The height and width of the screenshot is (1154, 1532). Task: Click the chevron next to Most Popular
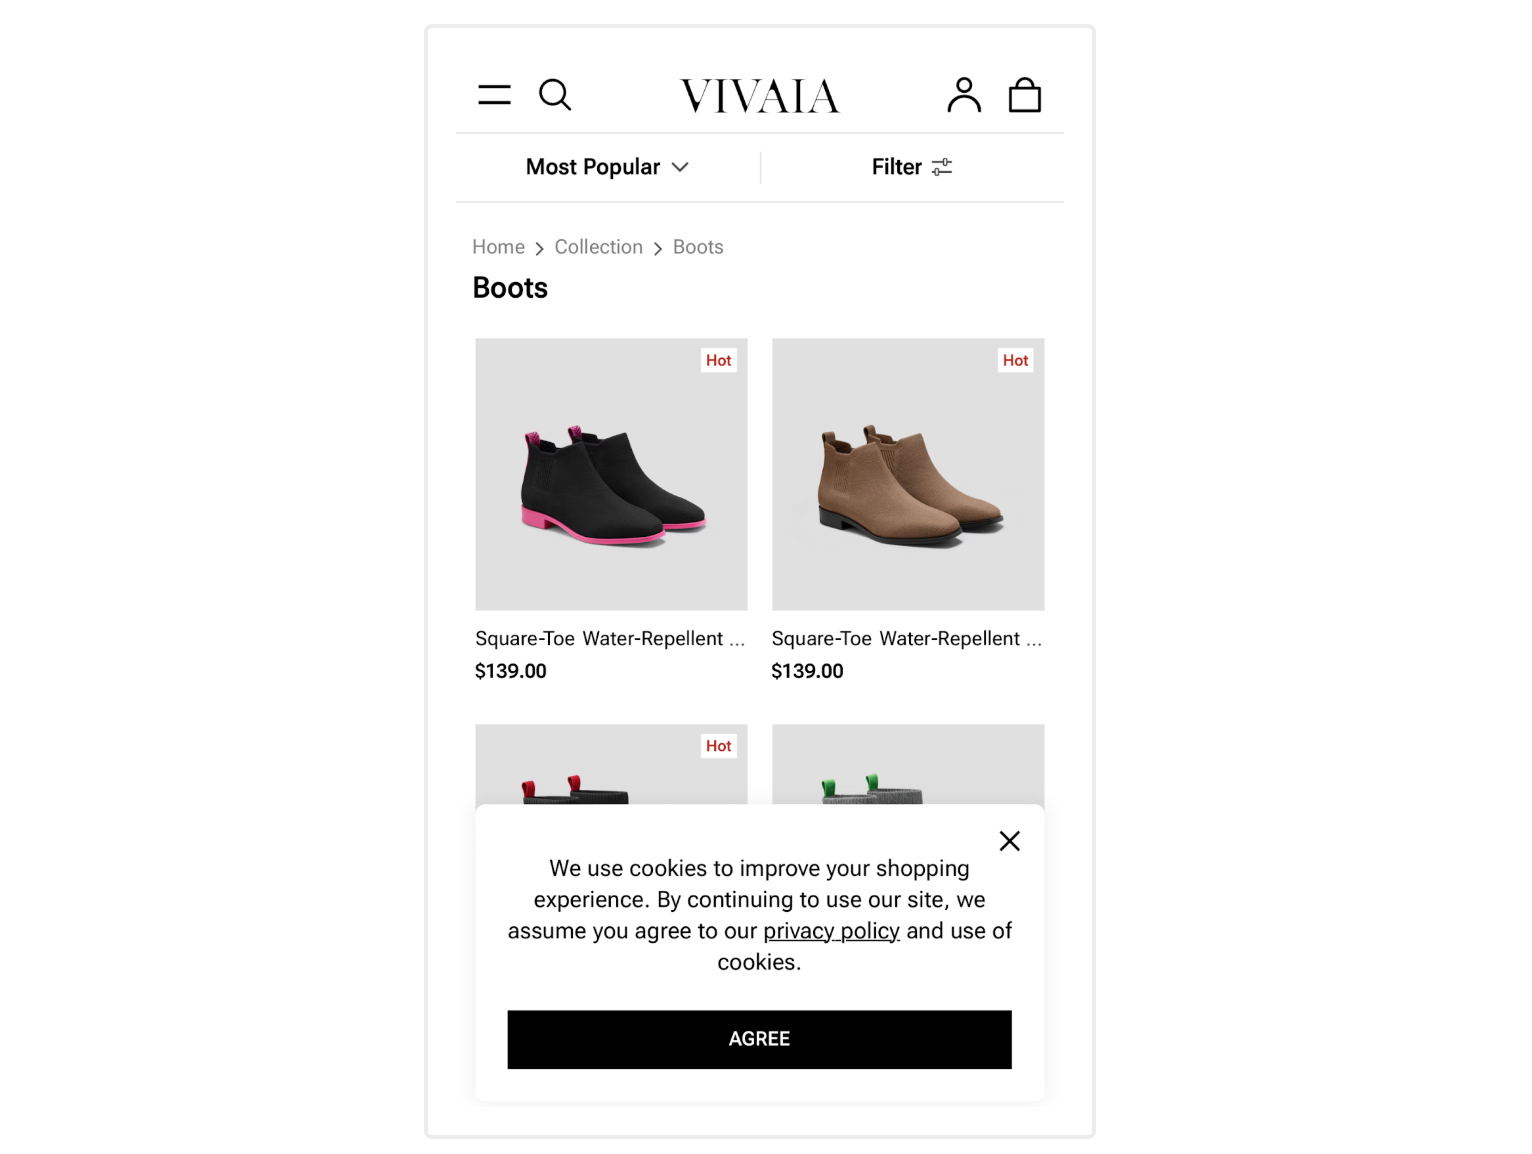click(680, 167)
